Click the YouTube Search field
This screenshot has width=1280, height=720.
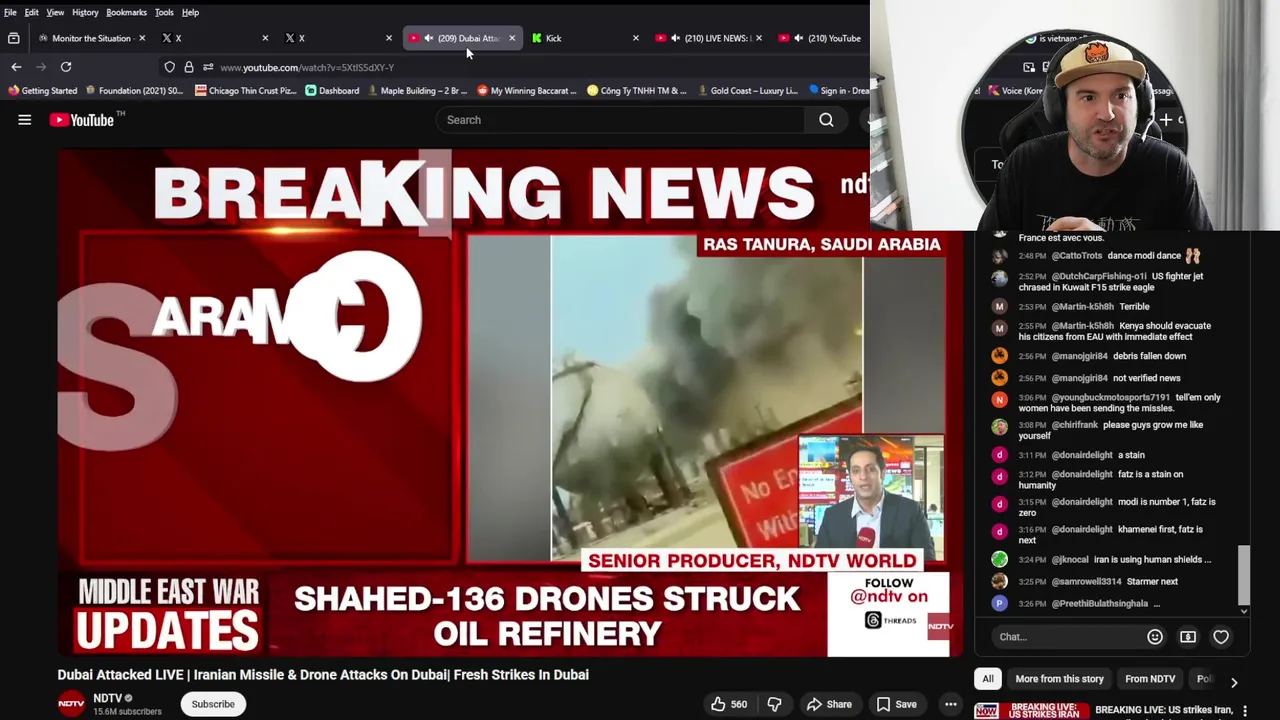click(620, 120)
